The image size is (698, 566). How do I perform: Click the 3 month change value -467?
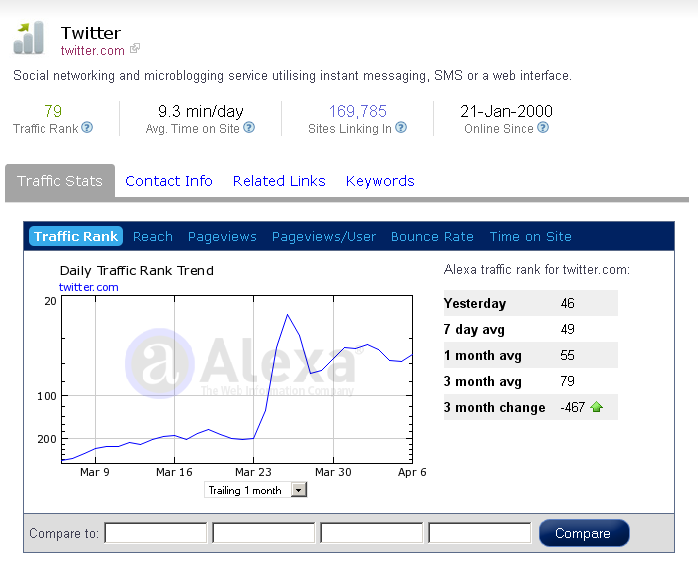(x=572, y=407)
